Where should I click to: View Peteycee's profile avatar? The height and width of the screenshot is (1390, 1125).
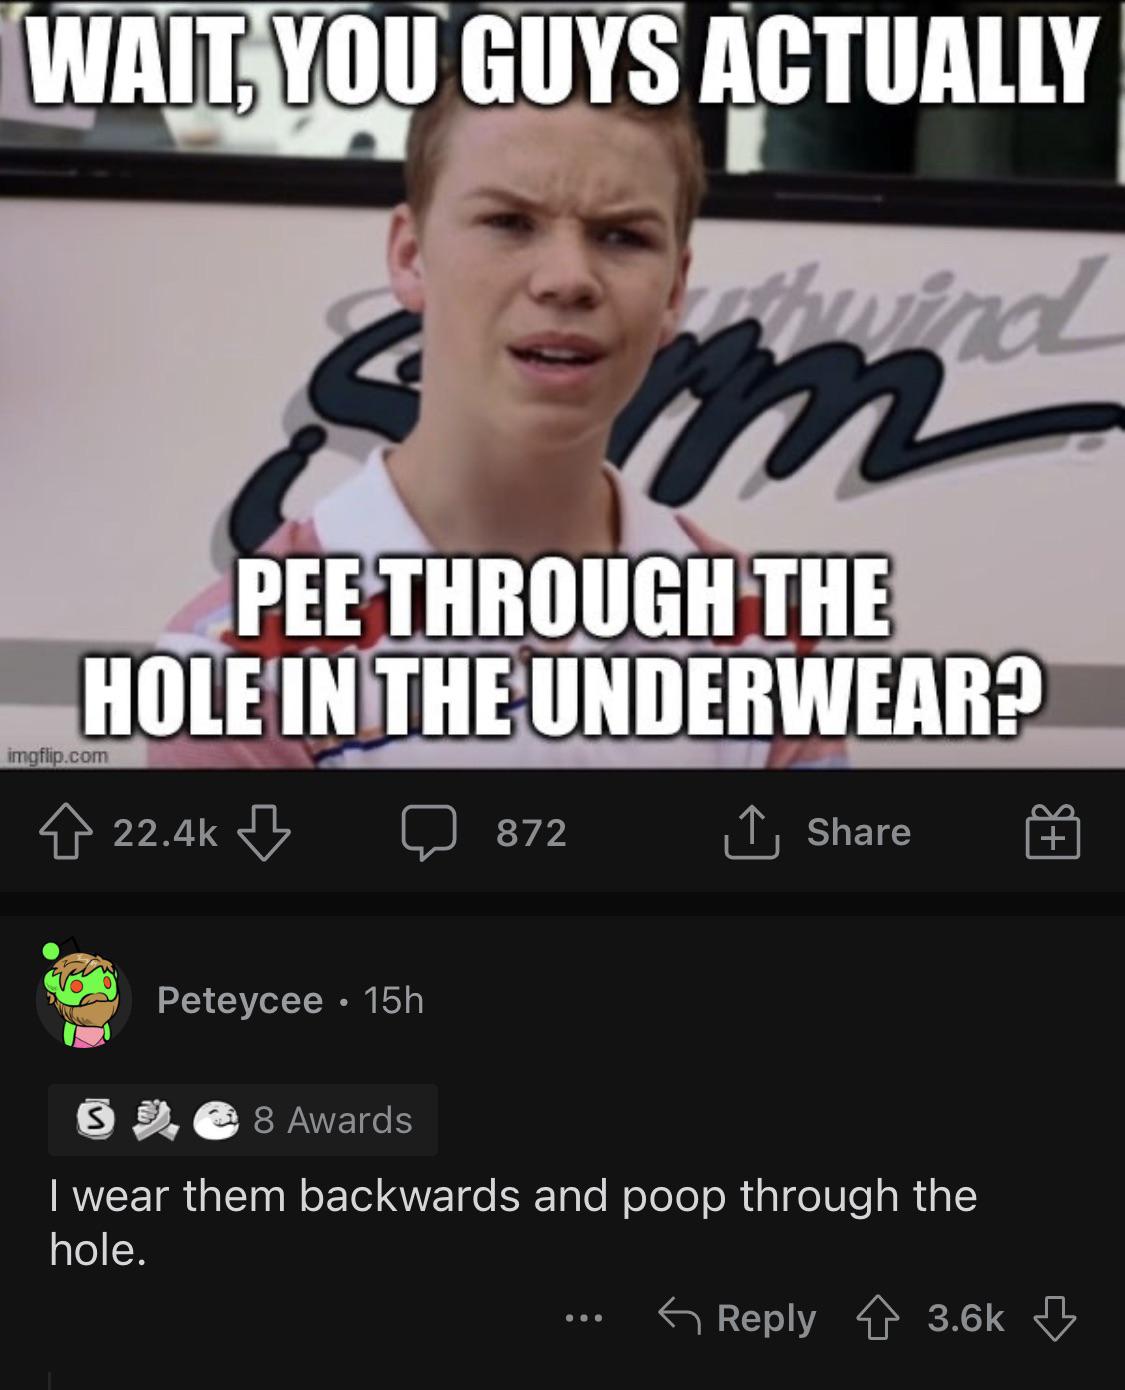84,998
